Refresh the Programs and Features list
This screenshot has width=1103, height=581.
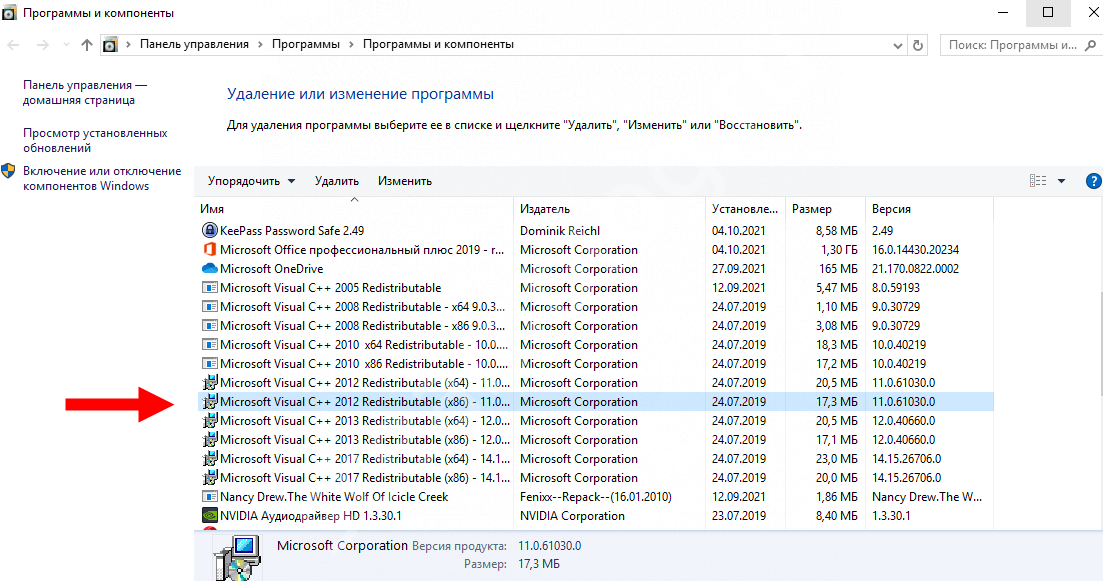(917, 45)
